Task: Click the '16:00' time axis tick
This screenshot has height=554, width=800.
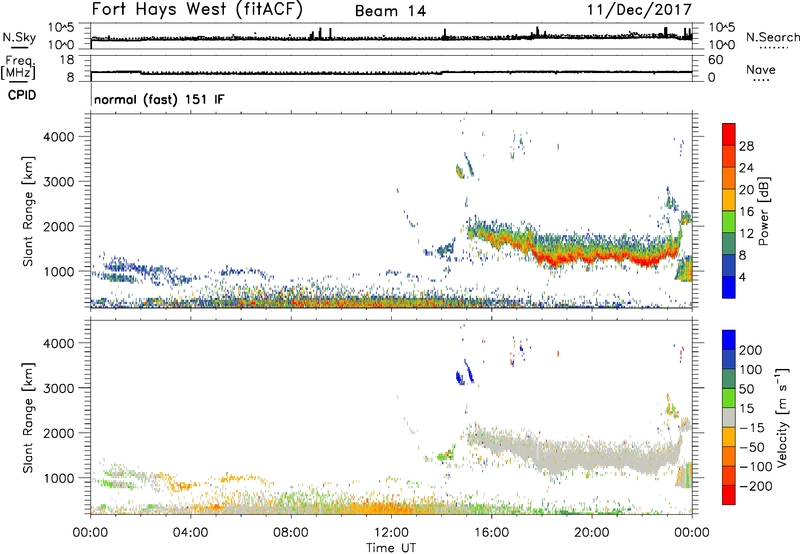Action: click(x=491, y=533)
